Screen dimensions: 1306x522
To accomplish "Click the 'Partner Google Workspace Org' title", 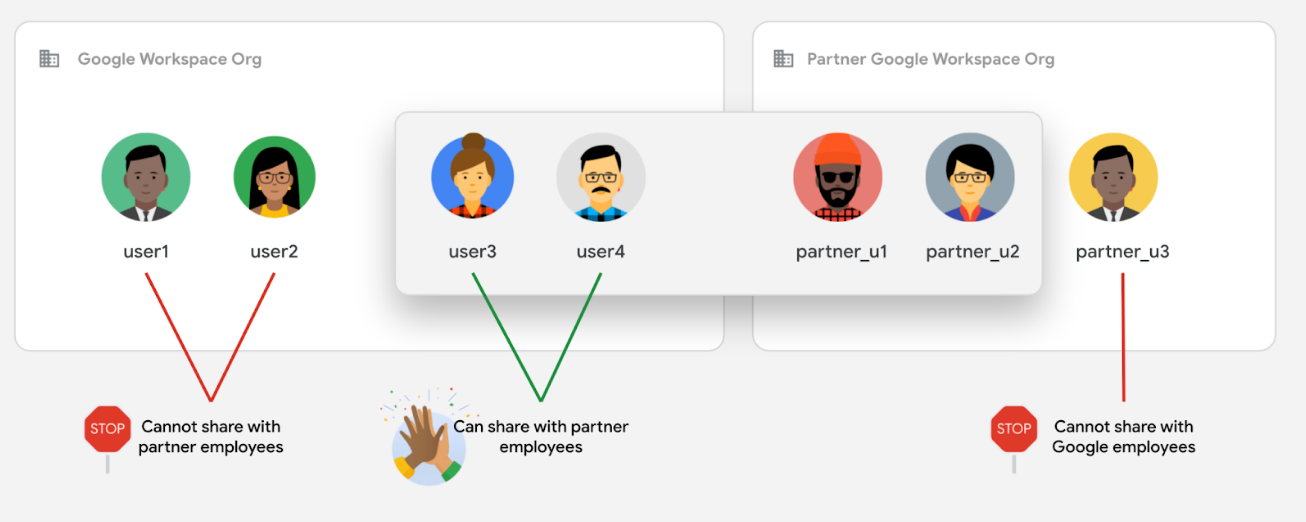I will coord(931,59).
